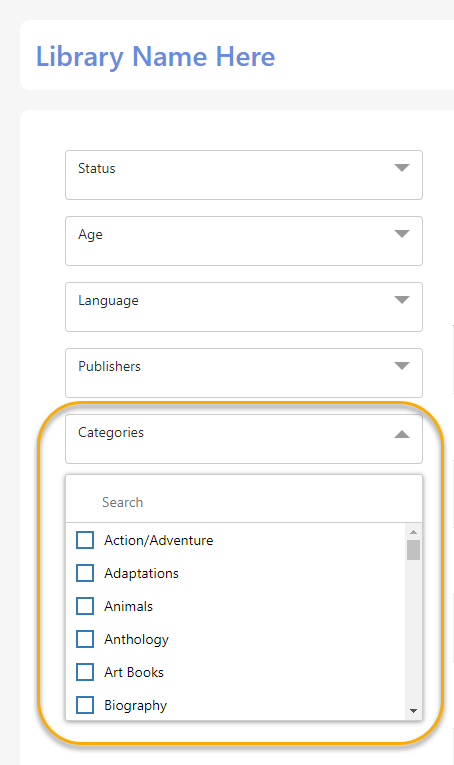
Task: Tick the Adaptations category checkbox
Action: pos(85,573)
